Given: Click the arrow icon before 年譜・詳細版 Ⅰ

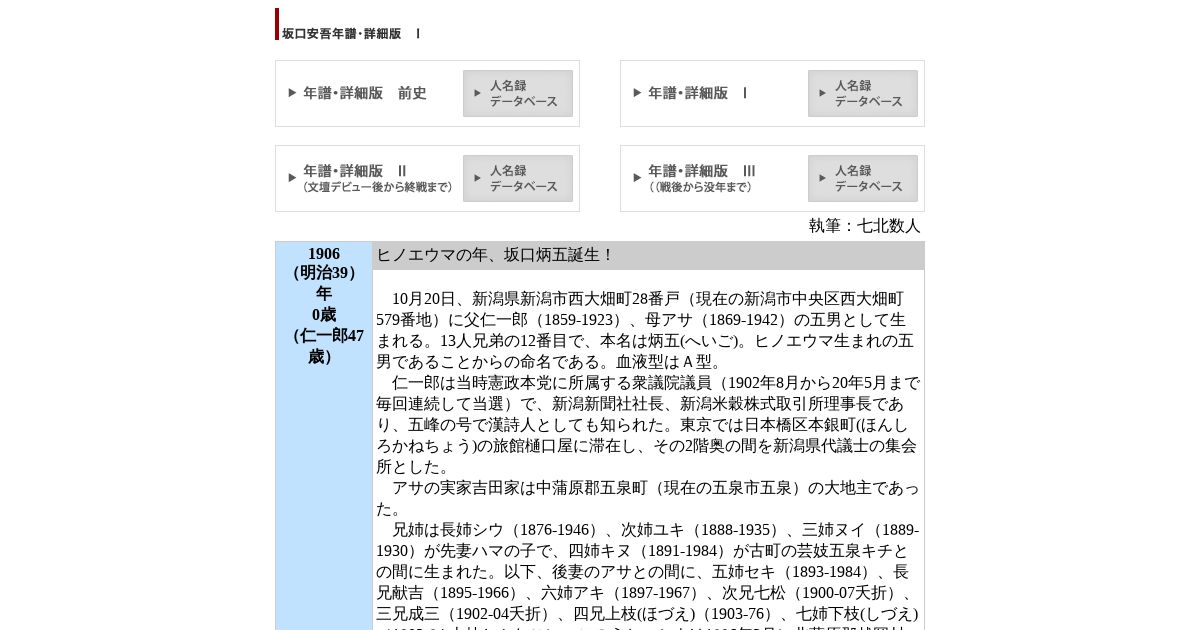Looking at the screenshot, I should click(638, 93).
